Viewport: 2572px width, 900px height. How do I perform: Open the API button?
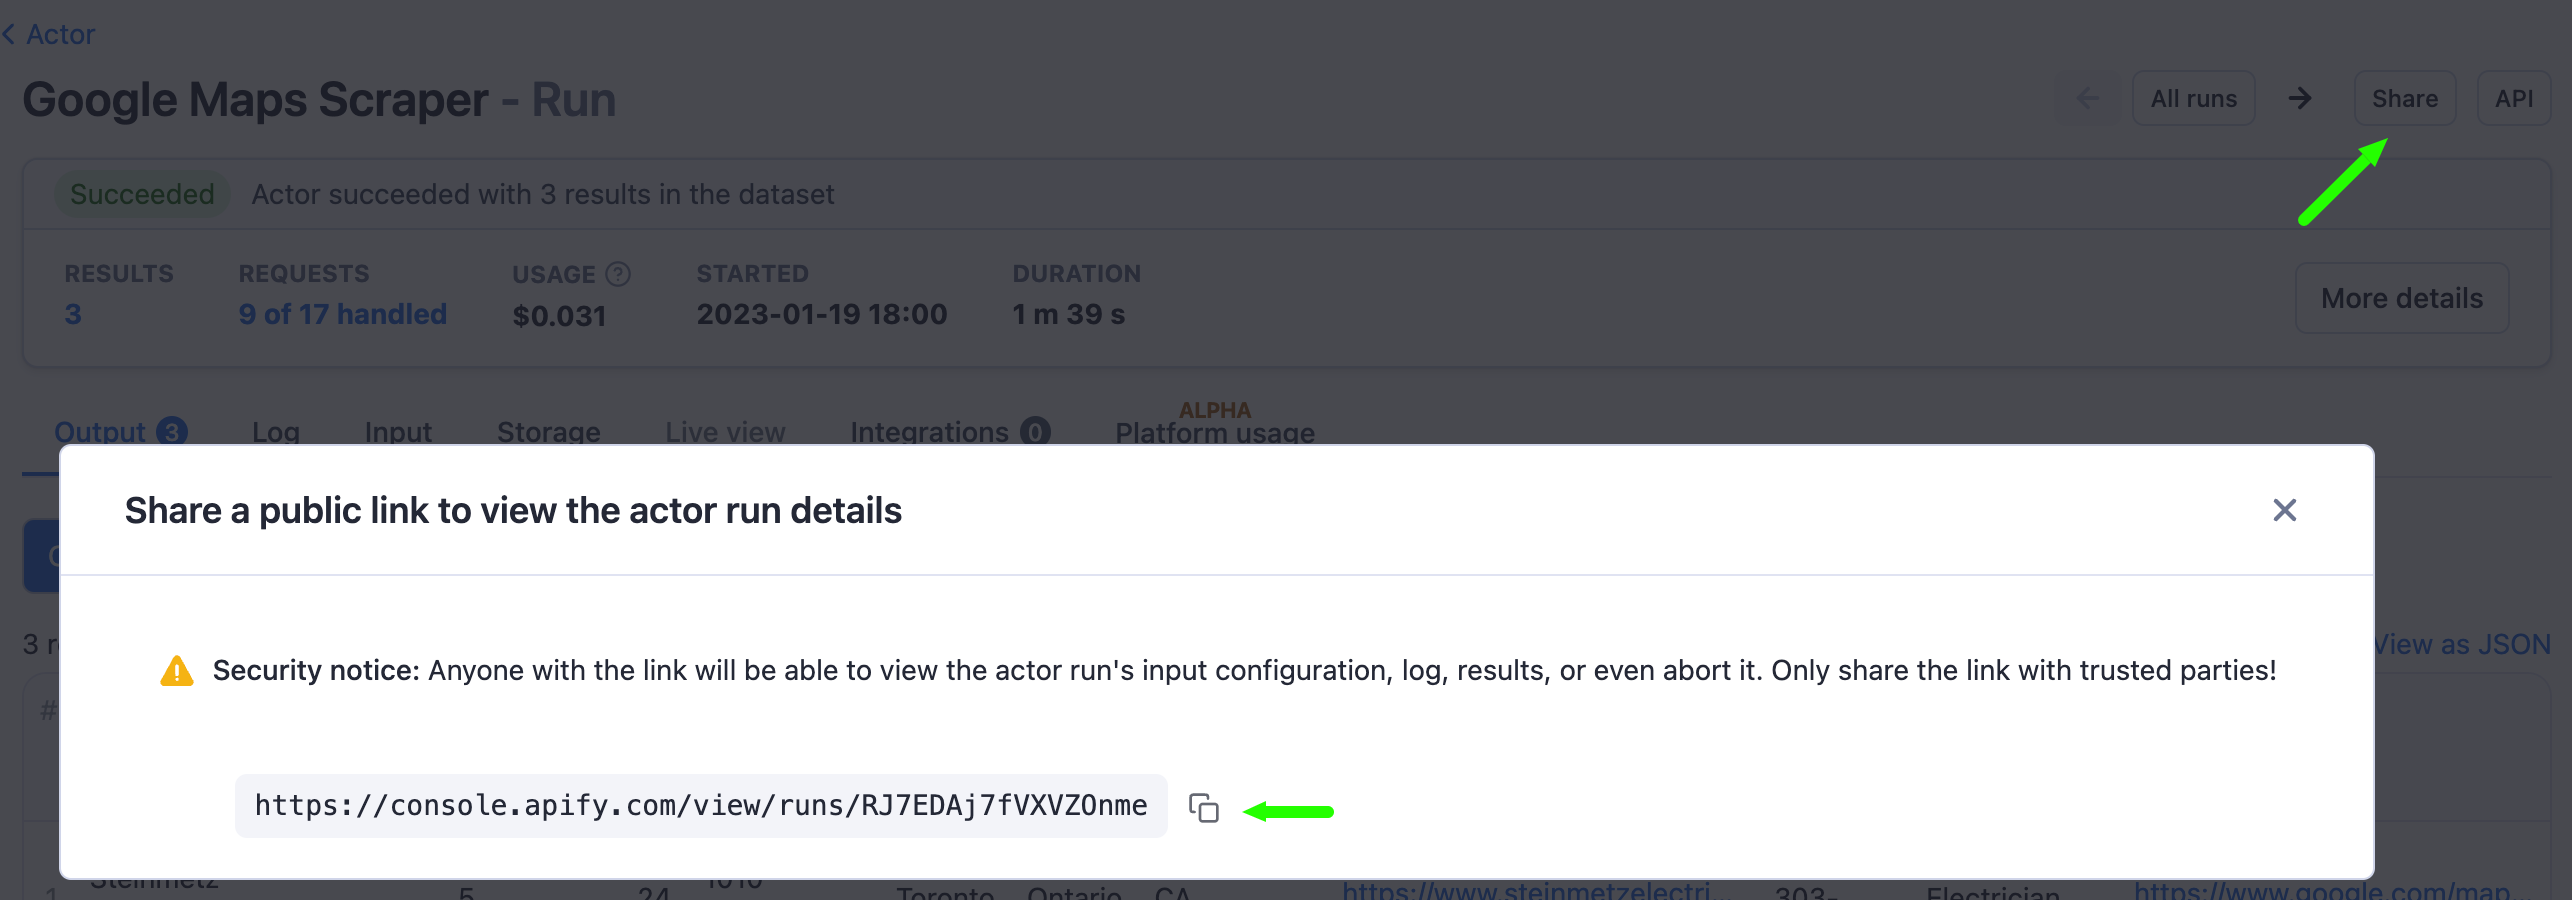2514,98
